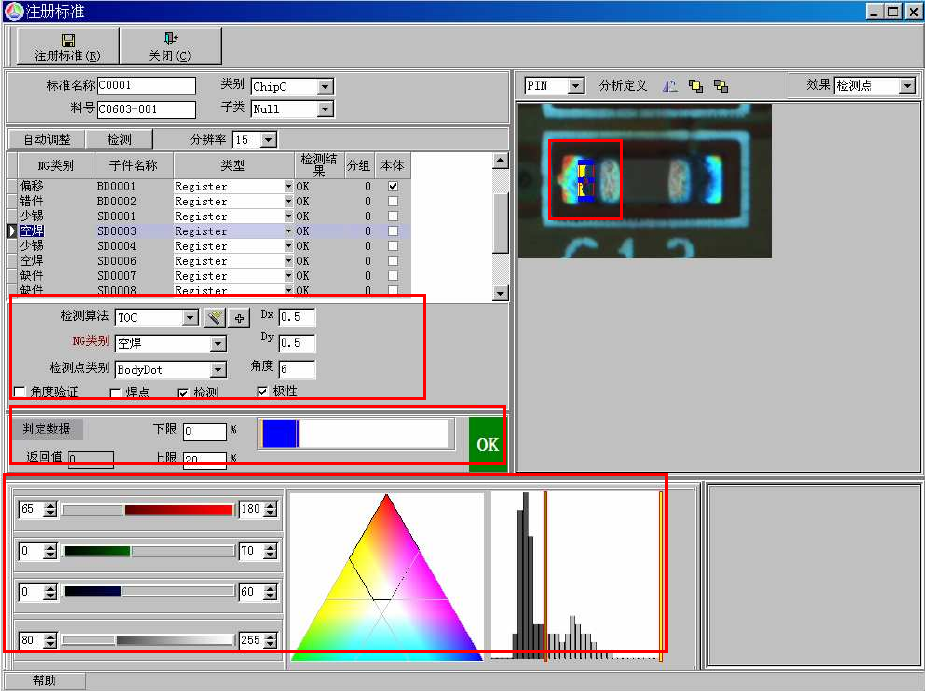This screenshot has width=925, height=691.
Task: Click the 元件名称 column header
Action: pyautogui.click(x=133, y=166)
